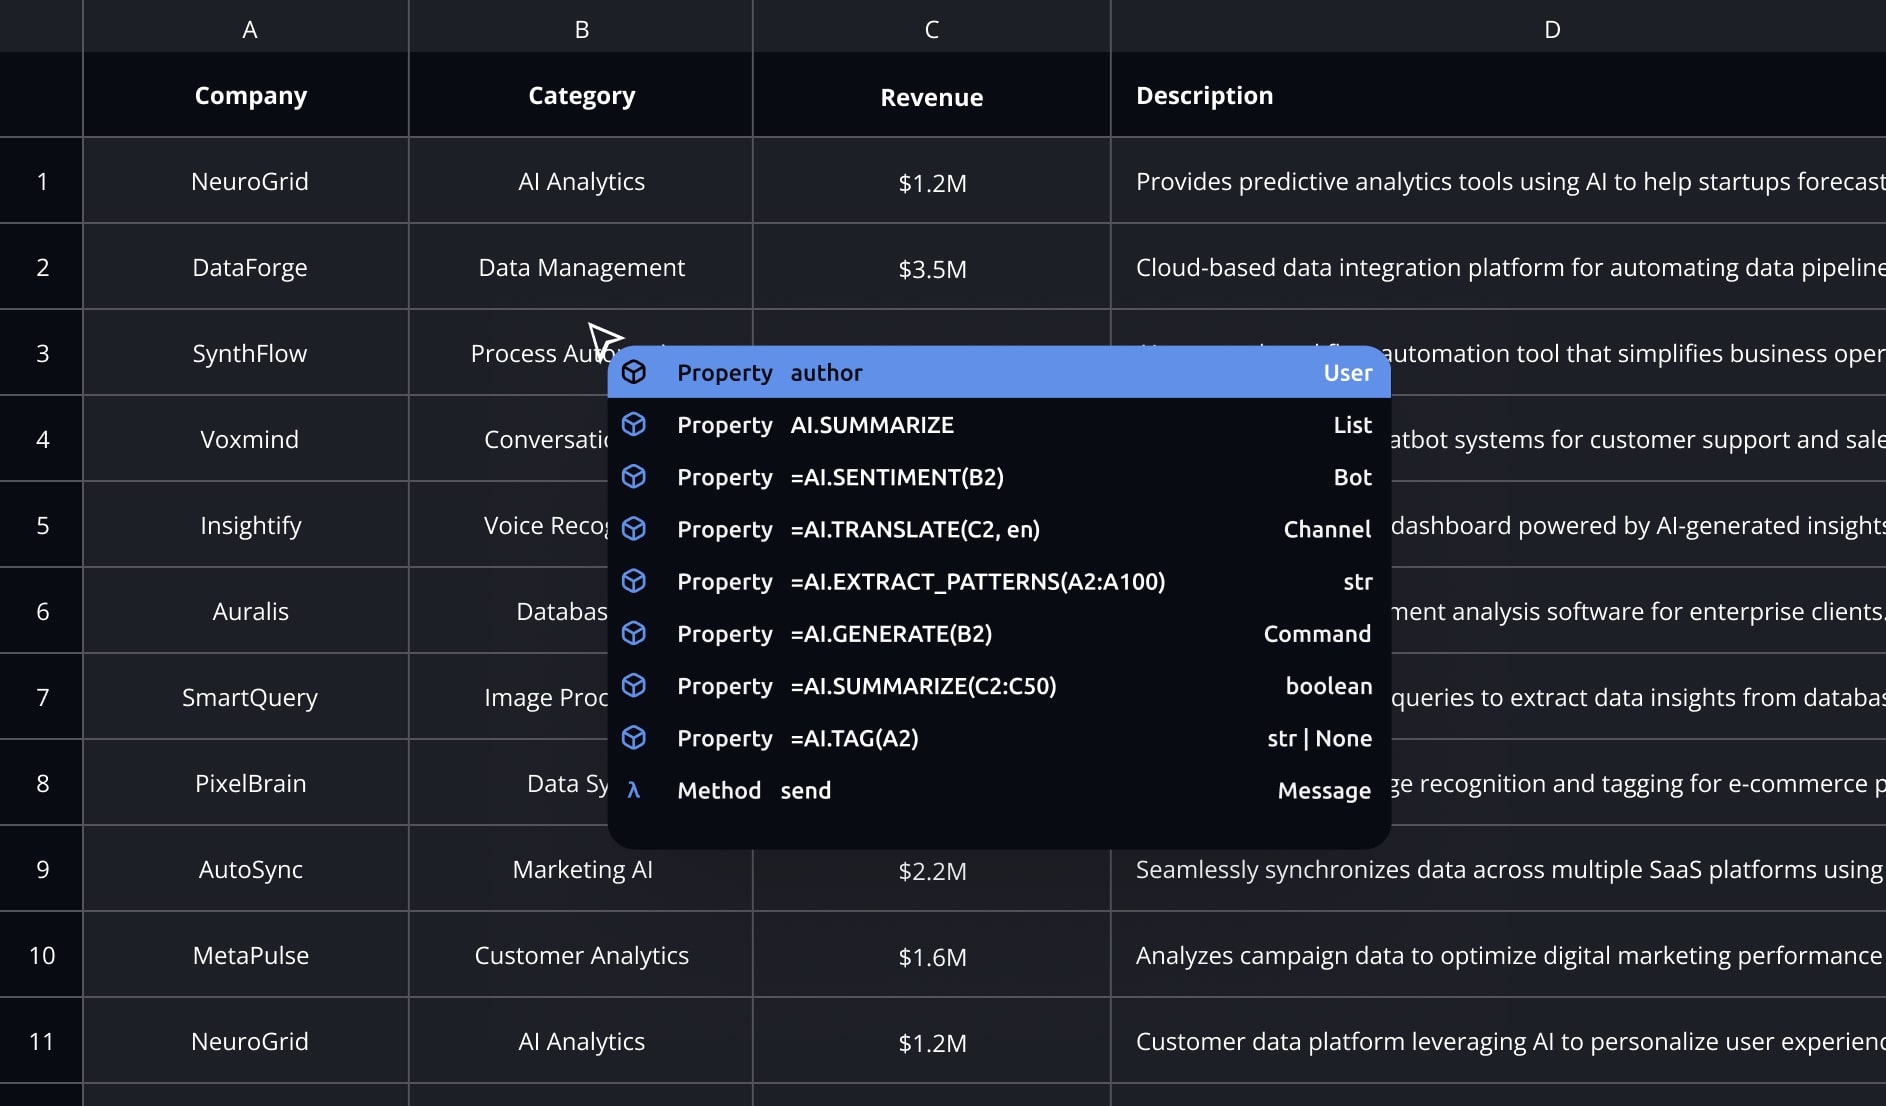Screen dimensions: 1886x1106
Task: Click the $1.6M revenue cell
Action: 932,955
